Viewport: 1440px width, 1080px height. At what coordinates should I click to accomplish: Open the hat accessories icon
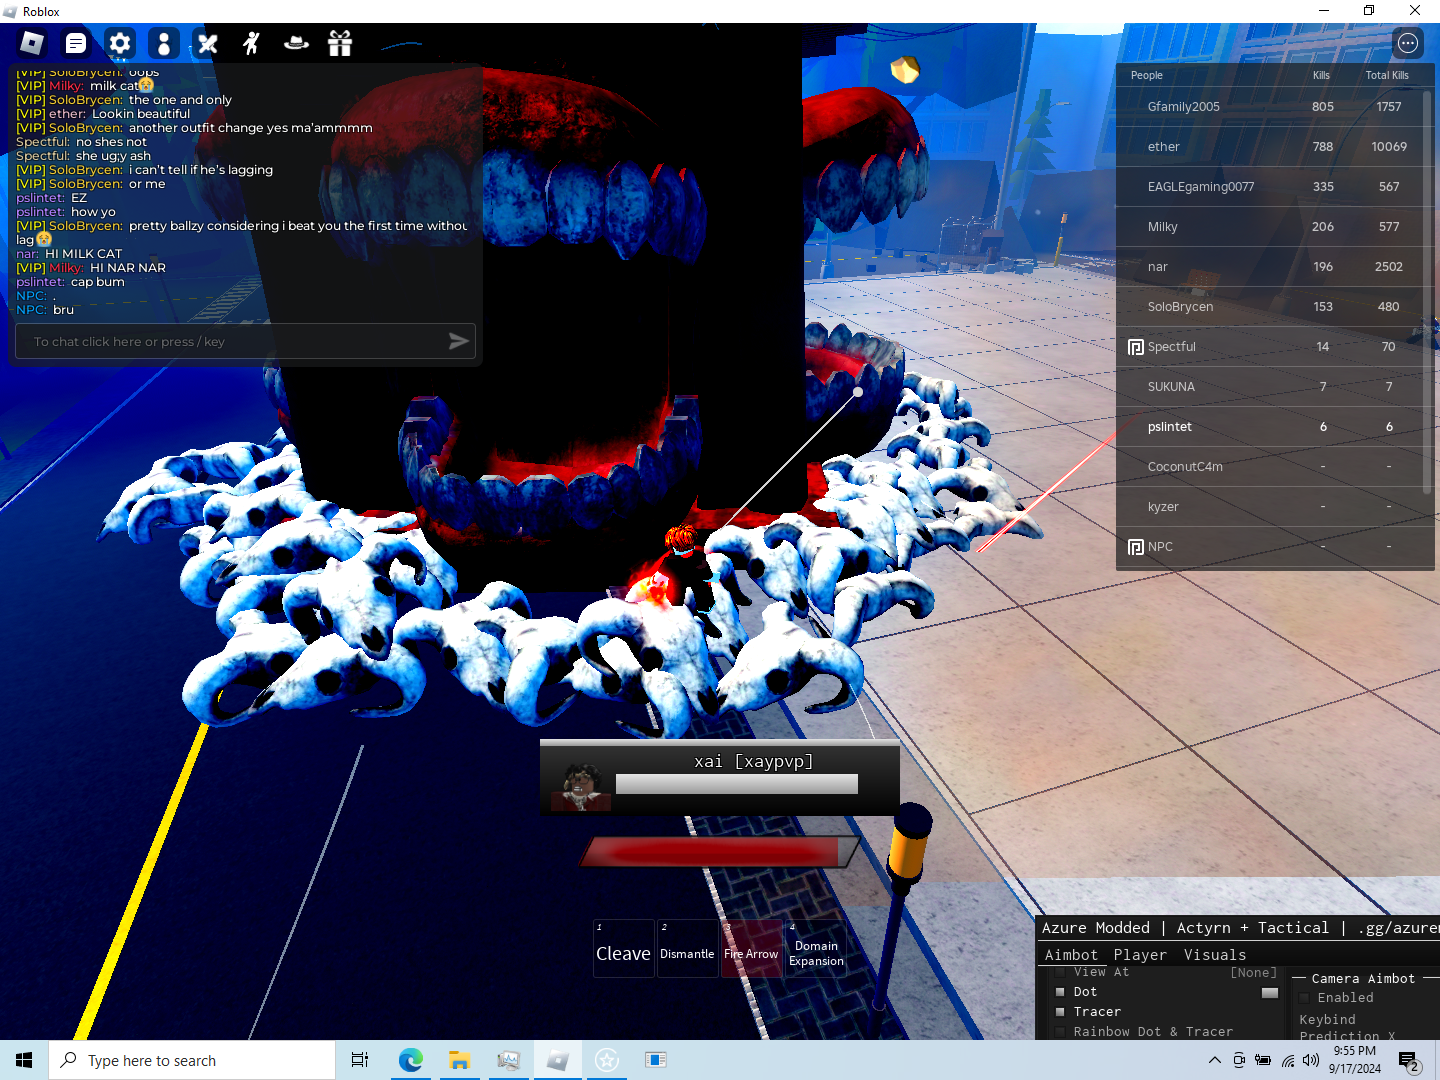coord(296,43)
